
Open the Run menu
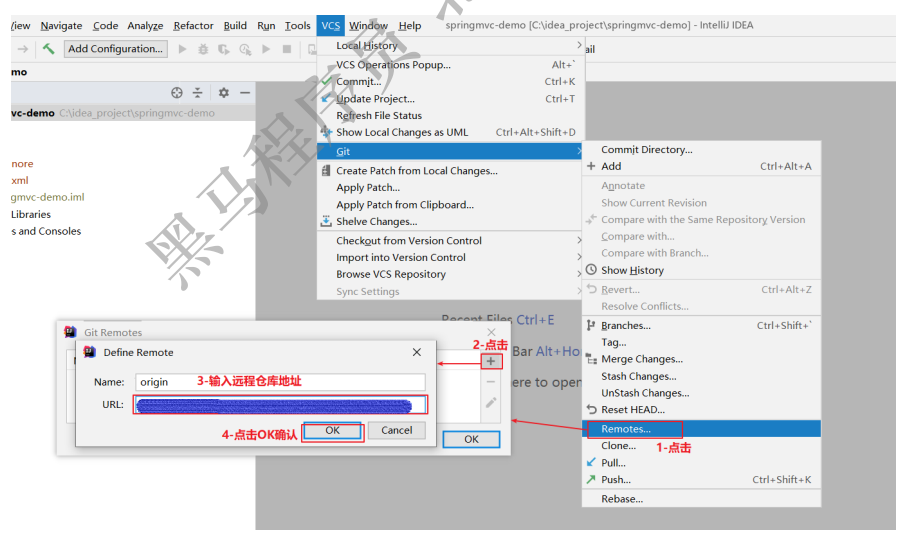pyautogui.click(x=266, y=25)
